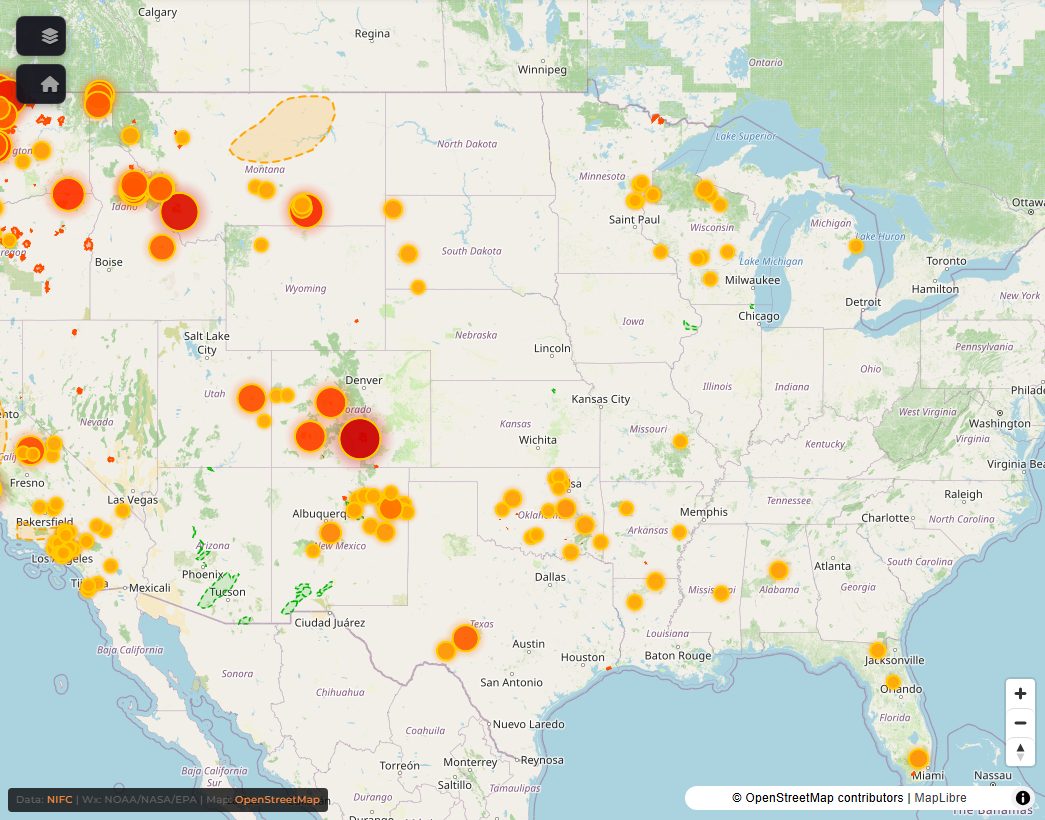Image resolution: width=1045 pixels, height=820 pixels.
Task: Zoom in with the plus button
Action: [1020, 693]
